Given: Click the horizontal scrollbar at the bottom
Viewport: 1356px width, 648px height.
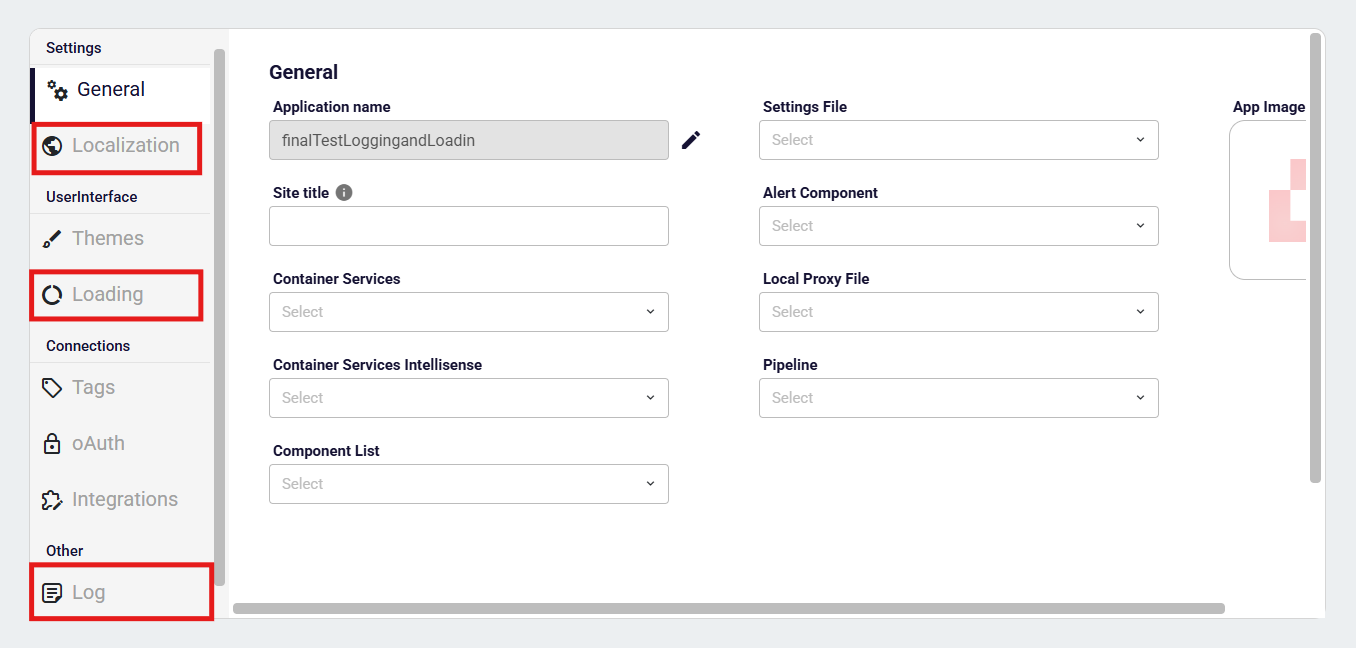Looking at the screenshot, I should [x=728, y=608].
